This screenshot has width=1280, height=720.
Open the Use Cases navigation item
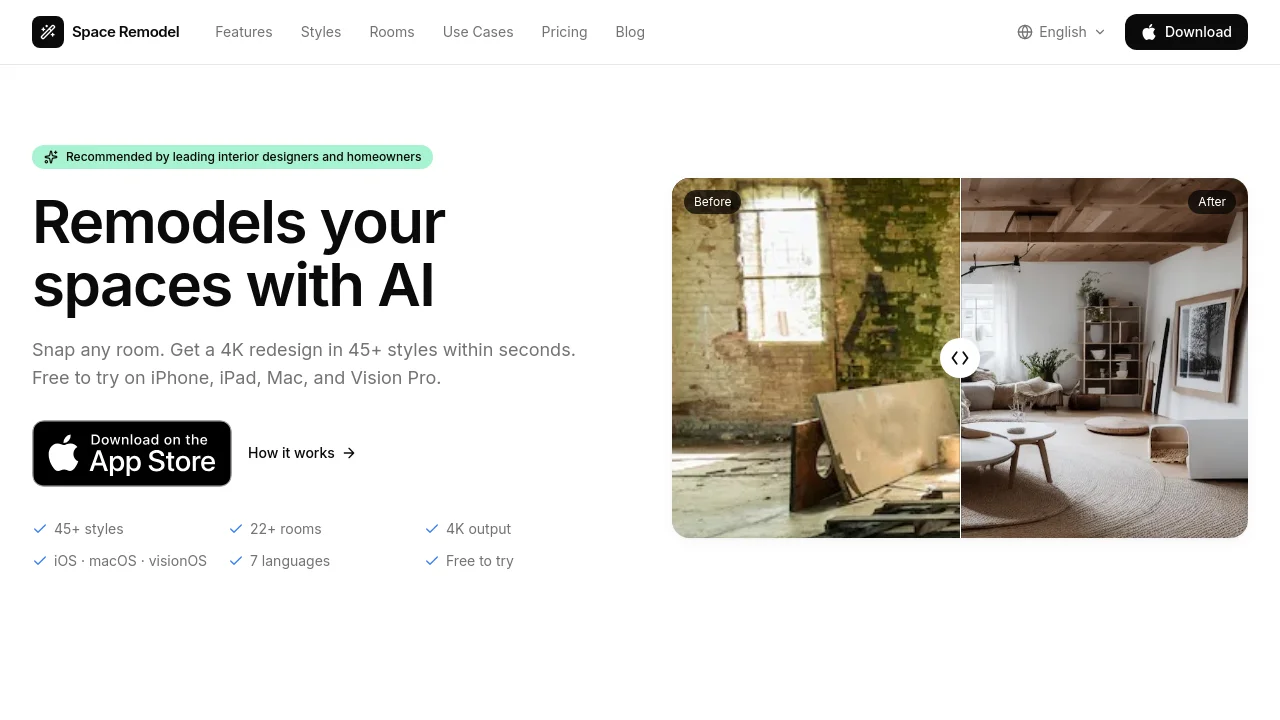pos(478,32)
